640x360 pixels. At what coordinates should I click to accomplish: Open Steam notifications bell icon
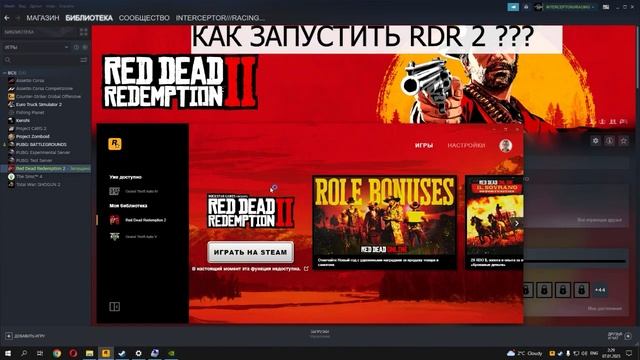click(x=526, y=7)
